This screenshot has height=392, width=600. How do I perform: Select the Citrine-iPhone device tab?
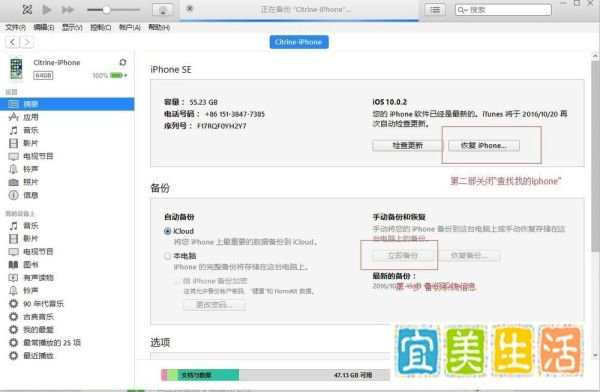pyautogui.click(x=299, y=42)
